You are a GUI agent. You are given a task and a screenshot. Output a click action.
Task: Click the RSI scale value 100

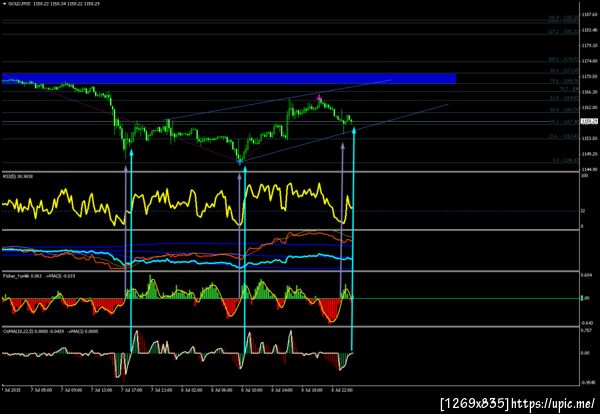coord(584,176)
